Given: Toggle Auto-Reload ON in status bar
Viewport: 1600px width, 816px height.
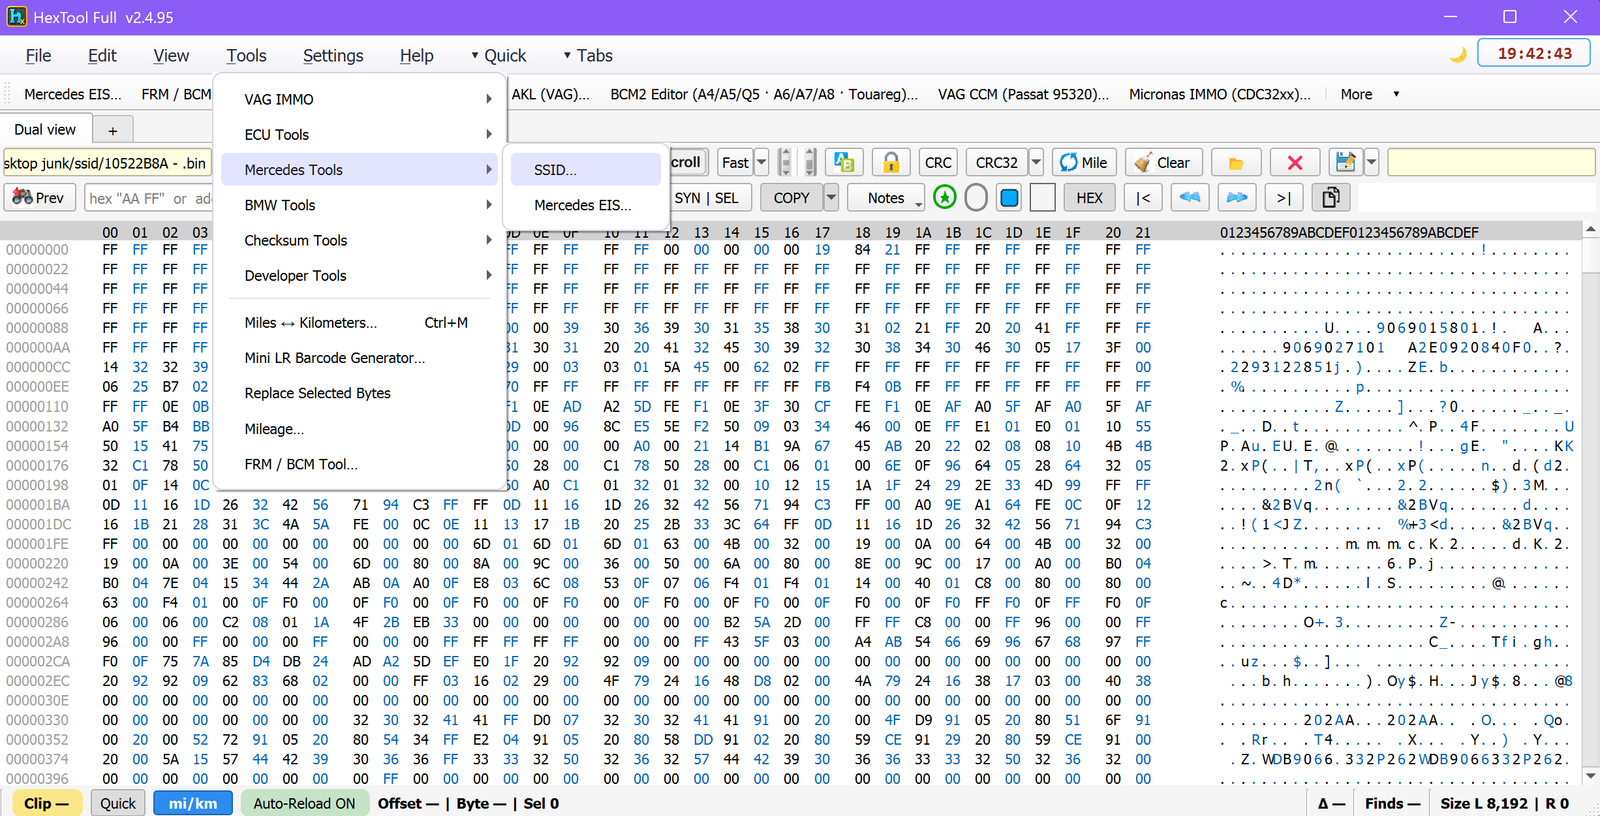Looking at the screenshot, I should 304,803.
